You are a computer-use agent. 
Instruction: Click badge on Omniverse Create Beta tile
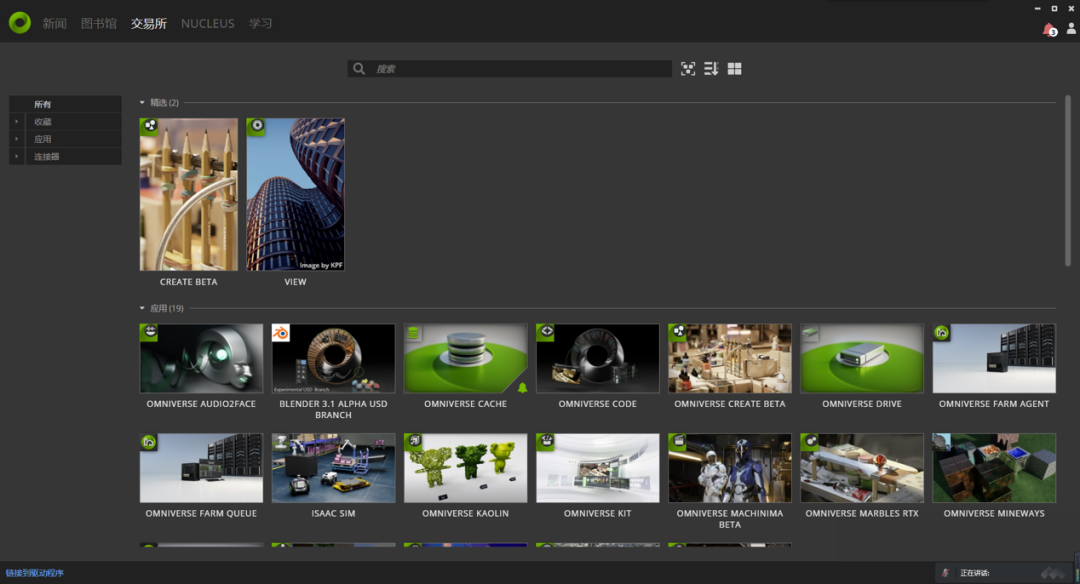pyautogui.click(x=678, y=332)
